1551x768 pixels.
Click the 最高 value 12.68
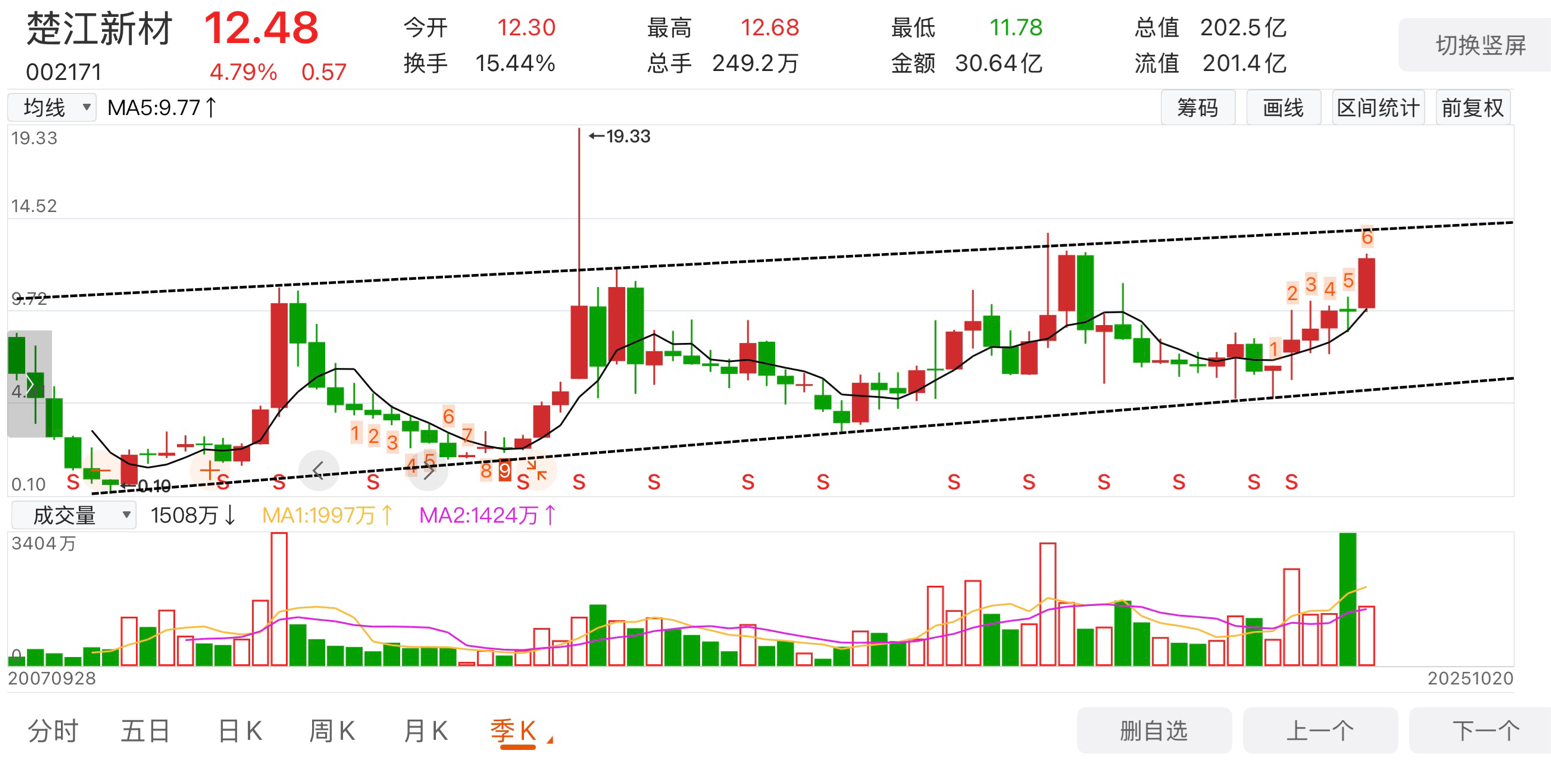[771, 29]
